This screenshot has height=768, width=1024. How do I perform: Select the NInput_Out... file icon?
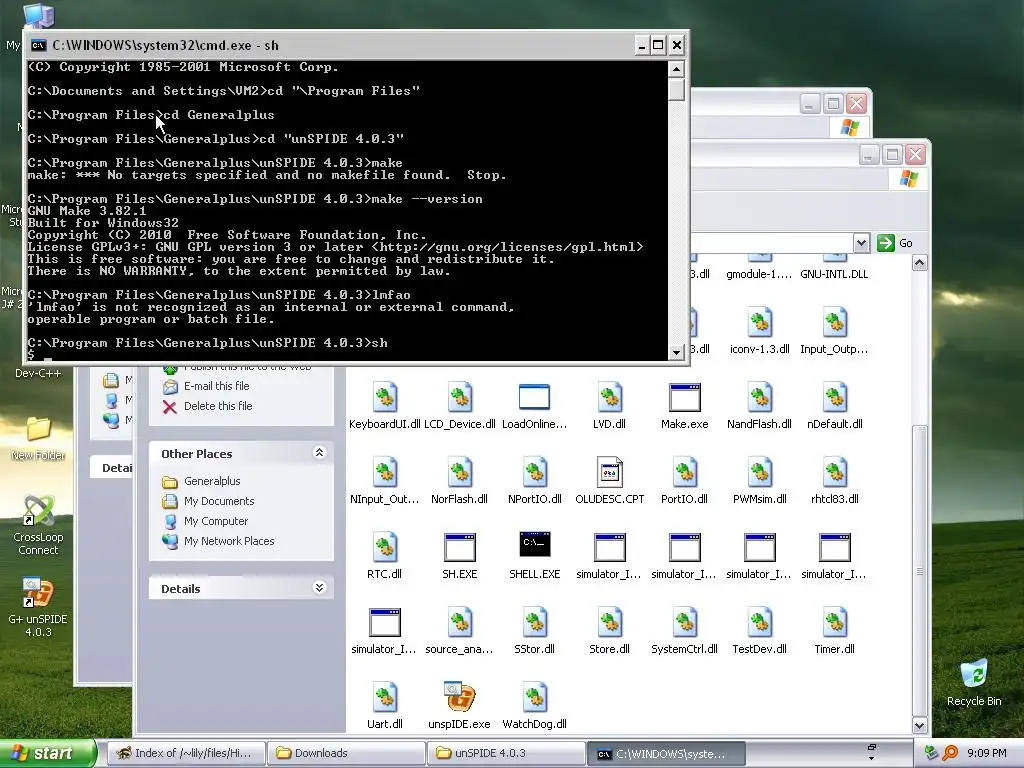click(x=385, y=472)
